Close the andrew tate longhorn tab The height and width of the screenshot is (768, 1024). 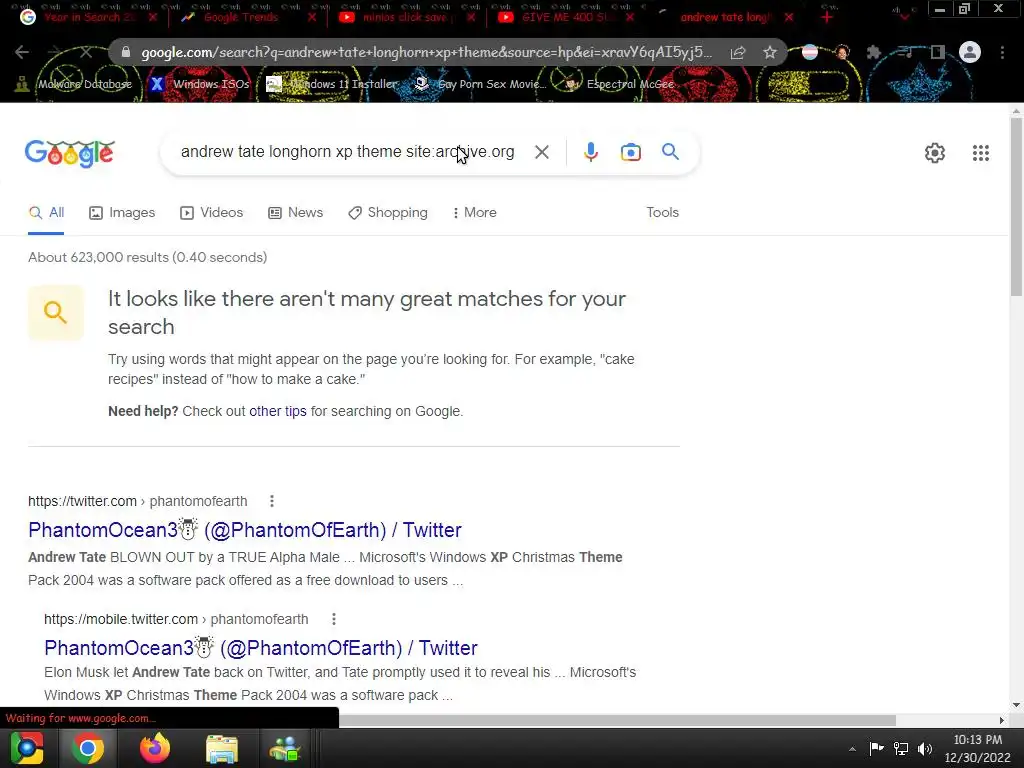(x=789, y=17)
